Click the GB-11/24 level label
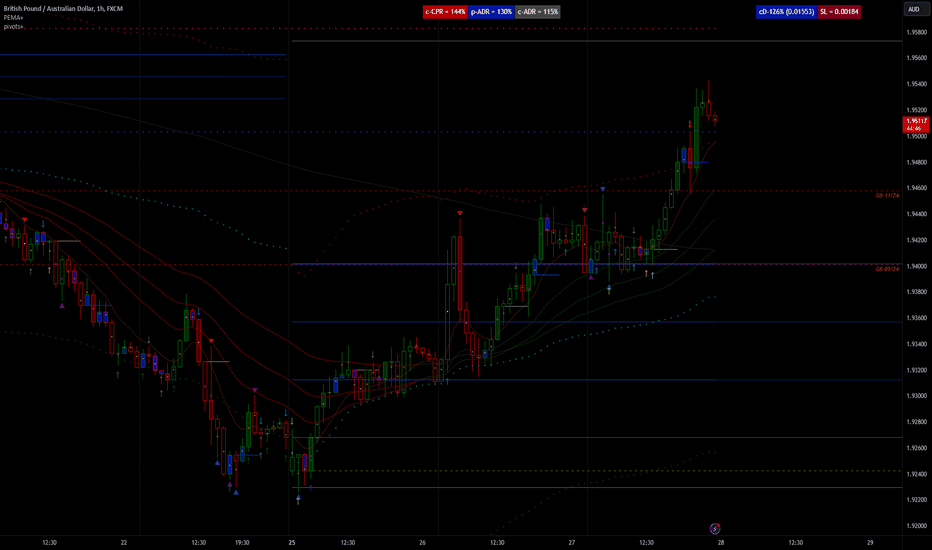 pos(887,195)
